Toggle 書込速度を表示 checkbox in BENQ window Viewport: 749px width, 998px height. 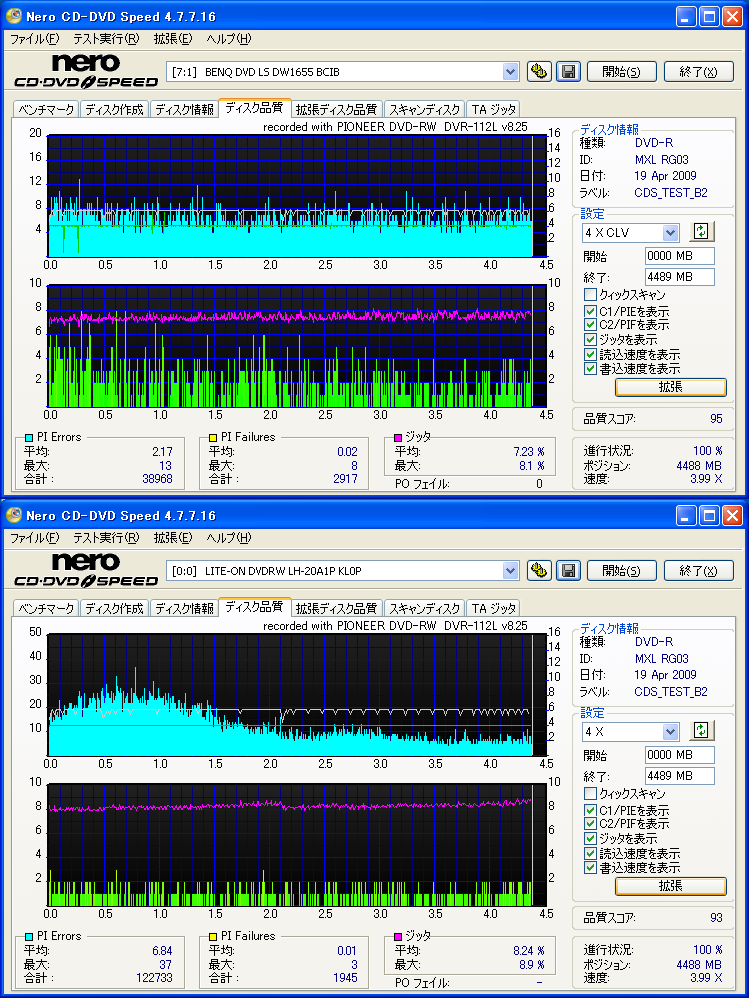590,369
